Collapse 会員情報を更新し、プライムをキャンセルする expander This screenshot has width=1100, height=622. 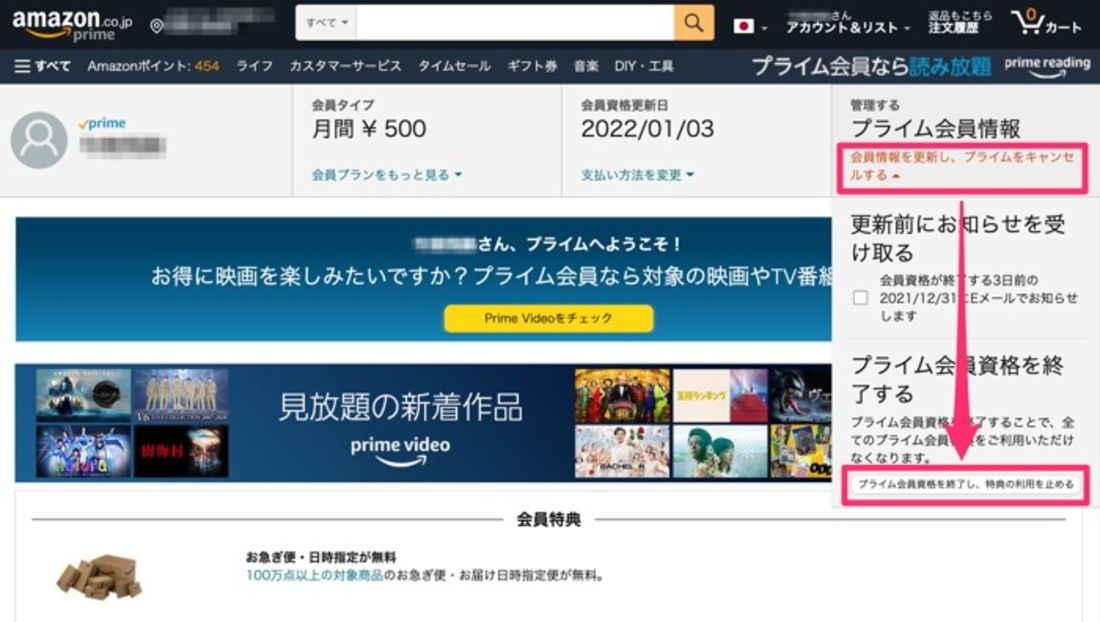(x=961, y=166)
